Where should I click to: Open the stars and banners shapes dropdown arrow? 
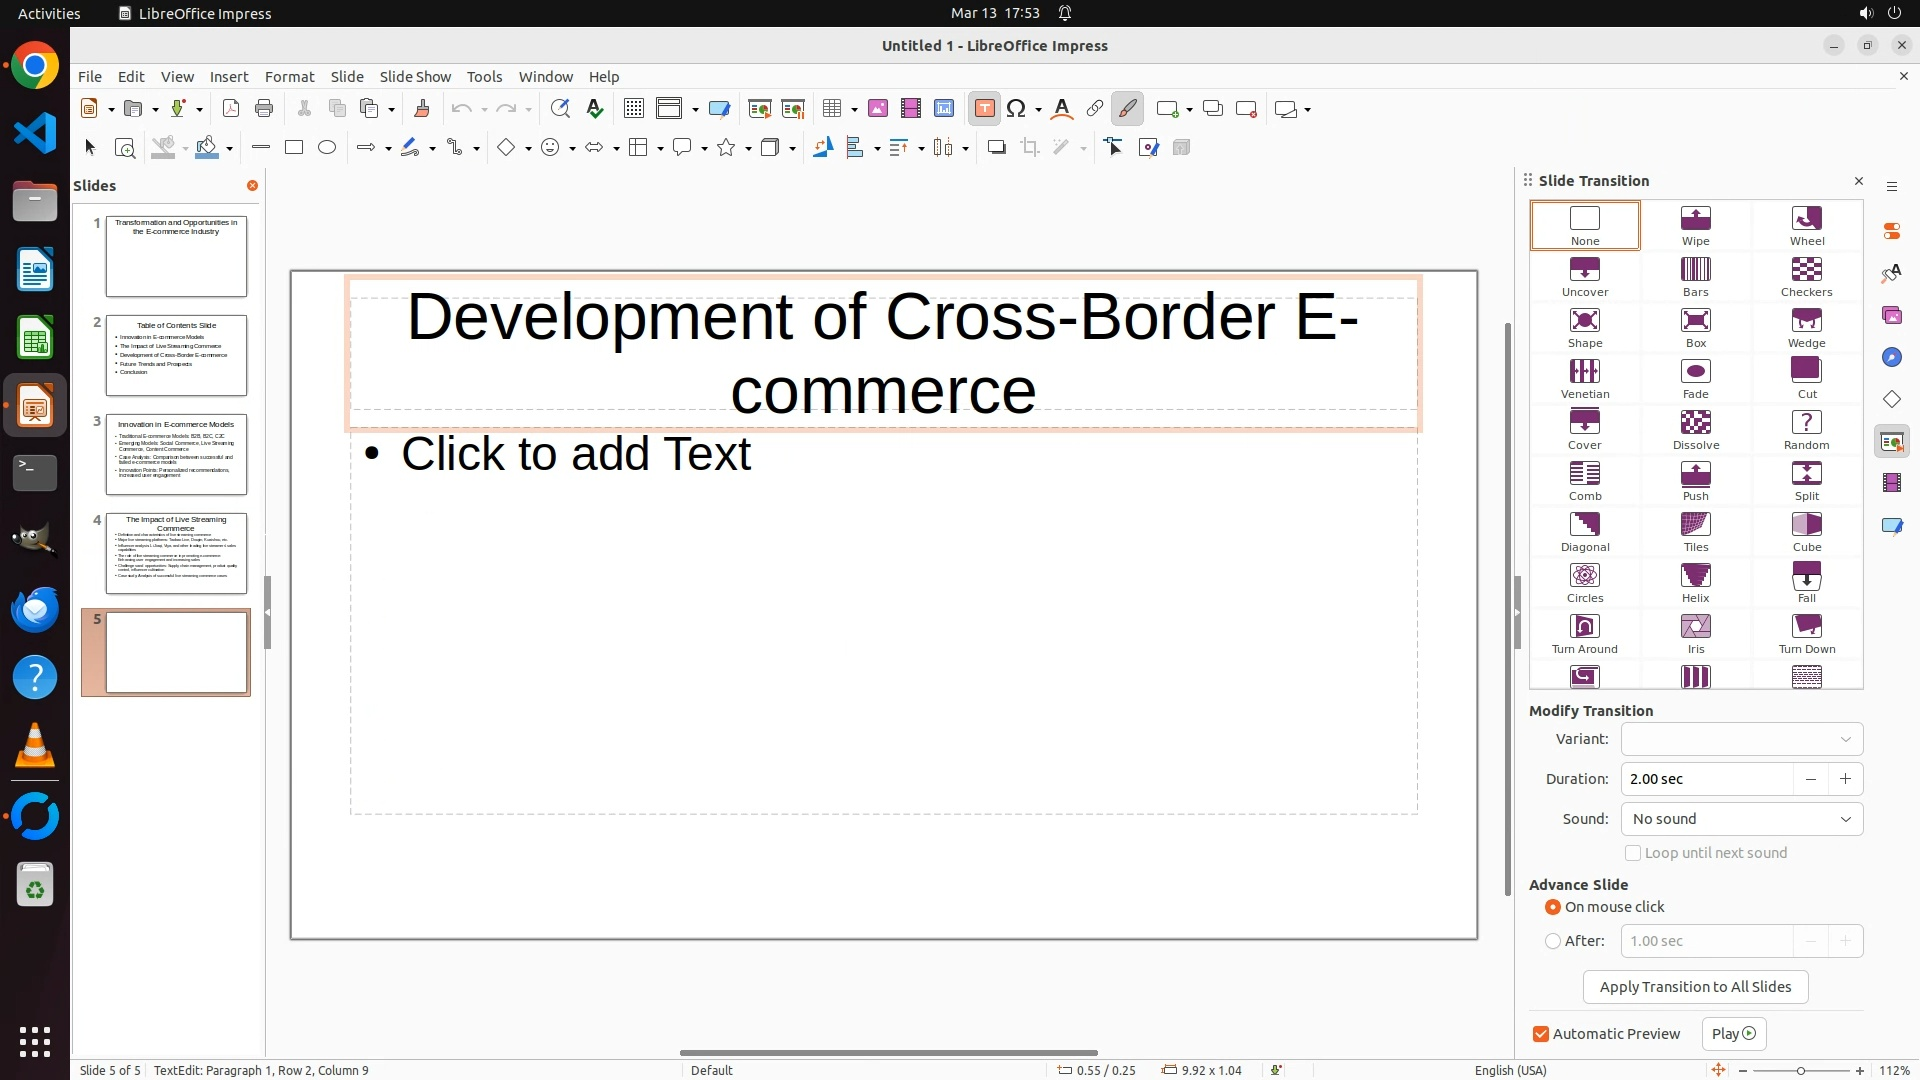[748, 149]
